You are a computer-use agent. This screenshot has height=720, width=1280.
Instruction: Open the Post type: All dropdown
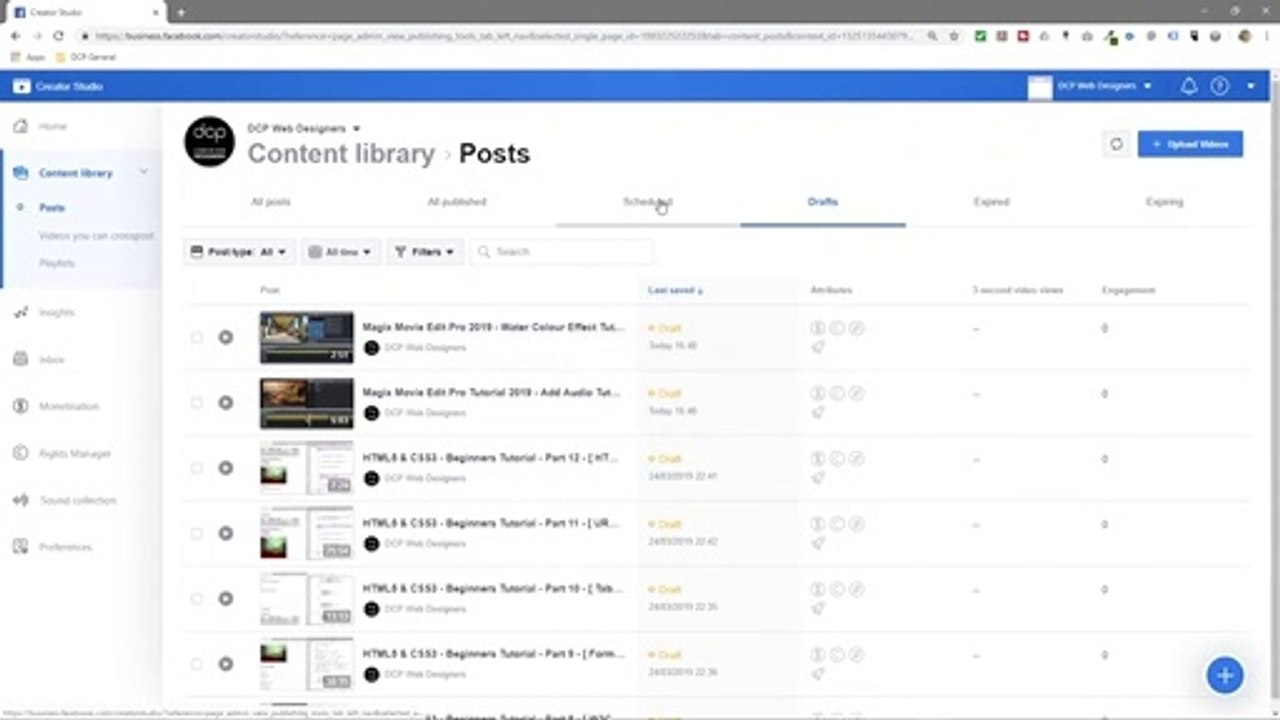238,252
